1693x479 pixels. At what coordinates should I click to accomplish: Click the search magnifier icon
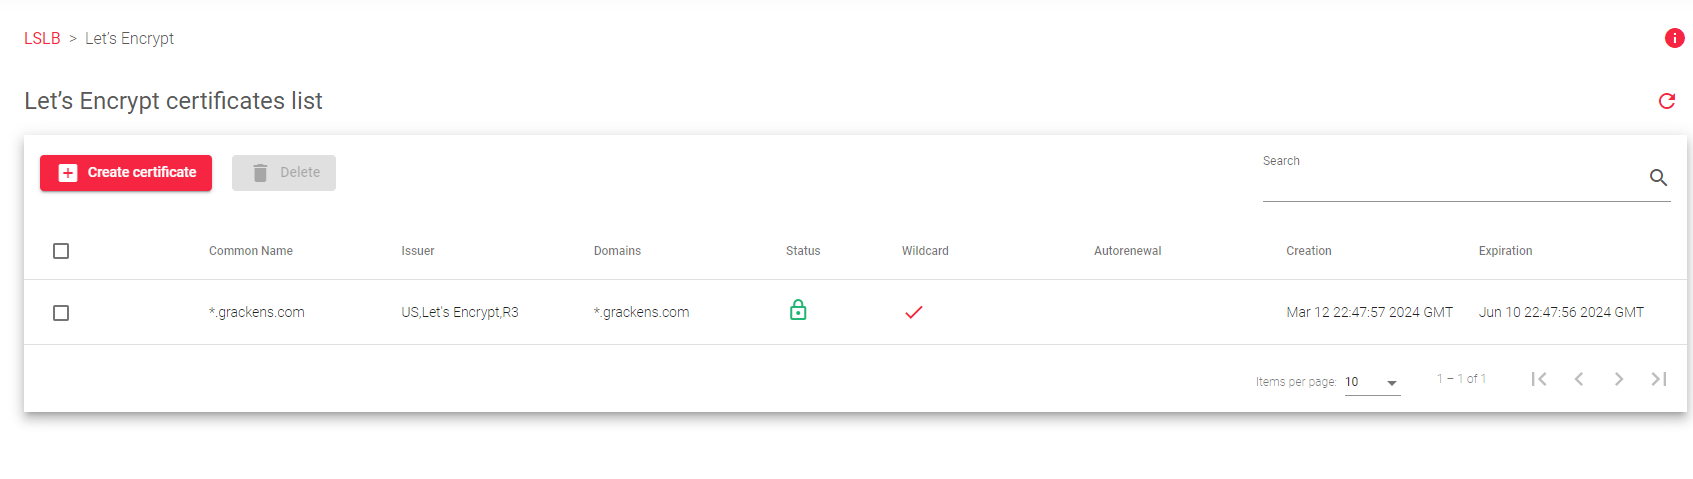point(1658,177)
